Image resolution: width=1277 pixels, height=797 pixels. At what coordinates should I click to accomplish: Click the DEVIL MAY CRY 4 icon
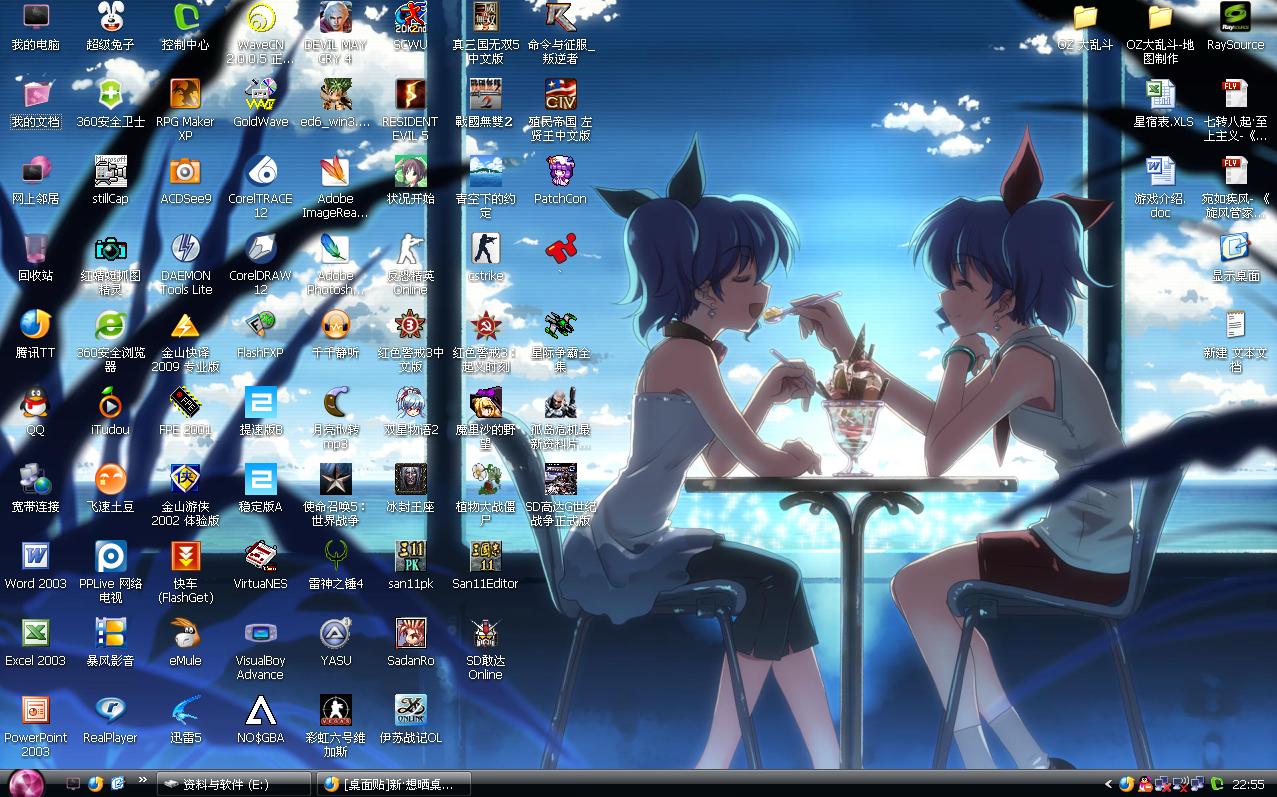click(x=335, y=32)
